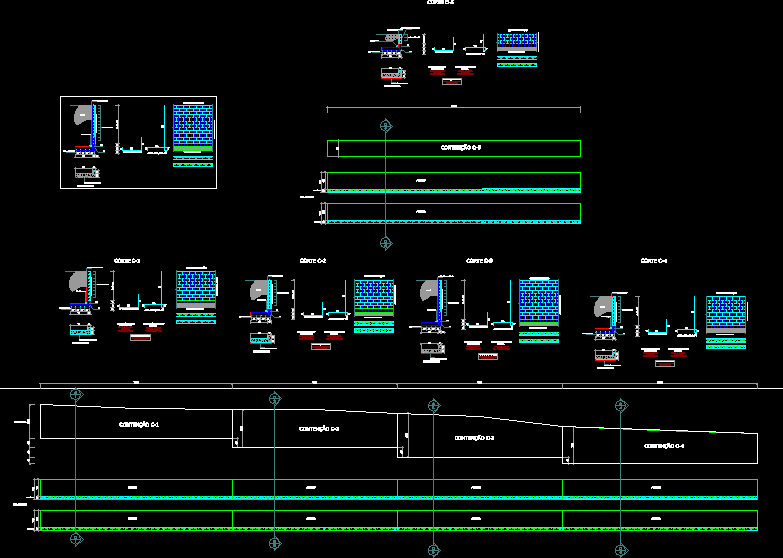This screenshot has width=783, height=558.
Task: Select the CORTE C-1 section title
Action: pyautogui.click(x=128, y=261)
